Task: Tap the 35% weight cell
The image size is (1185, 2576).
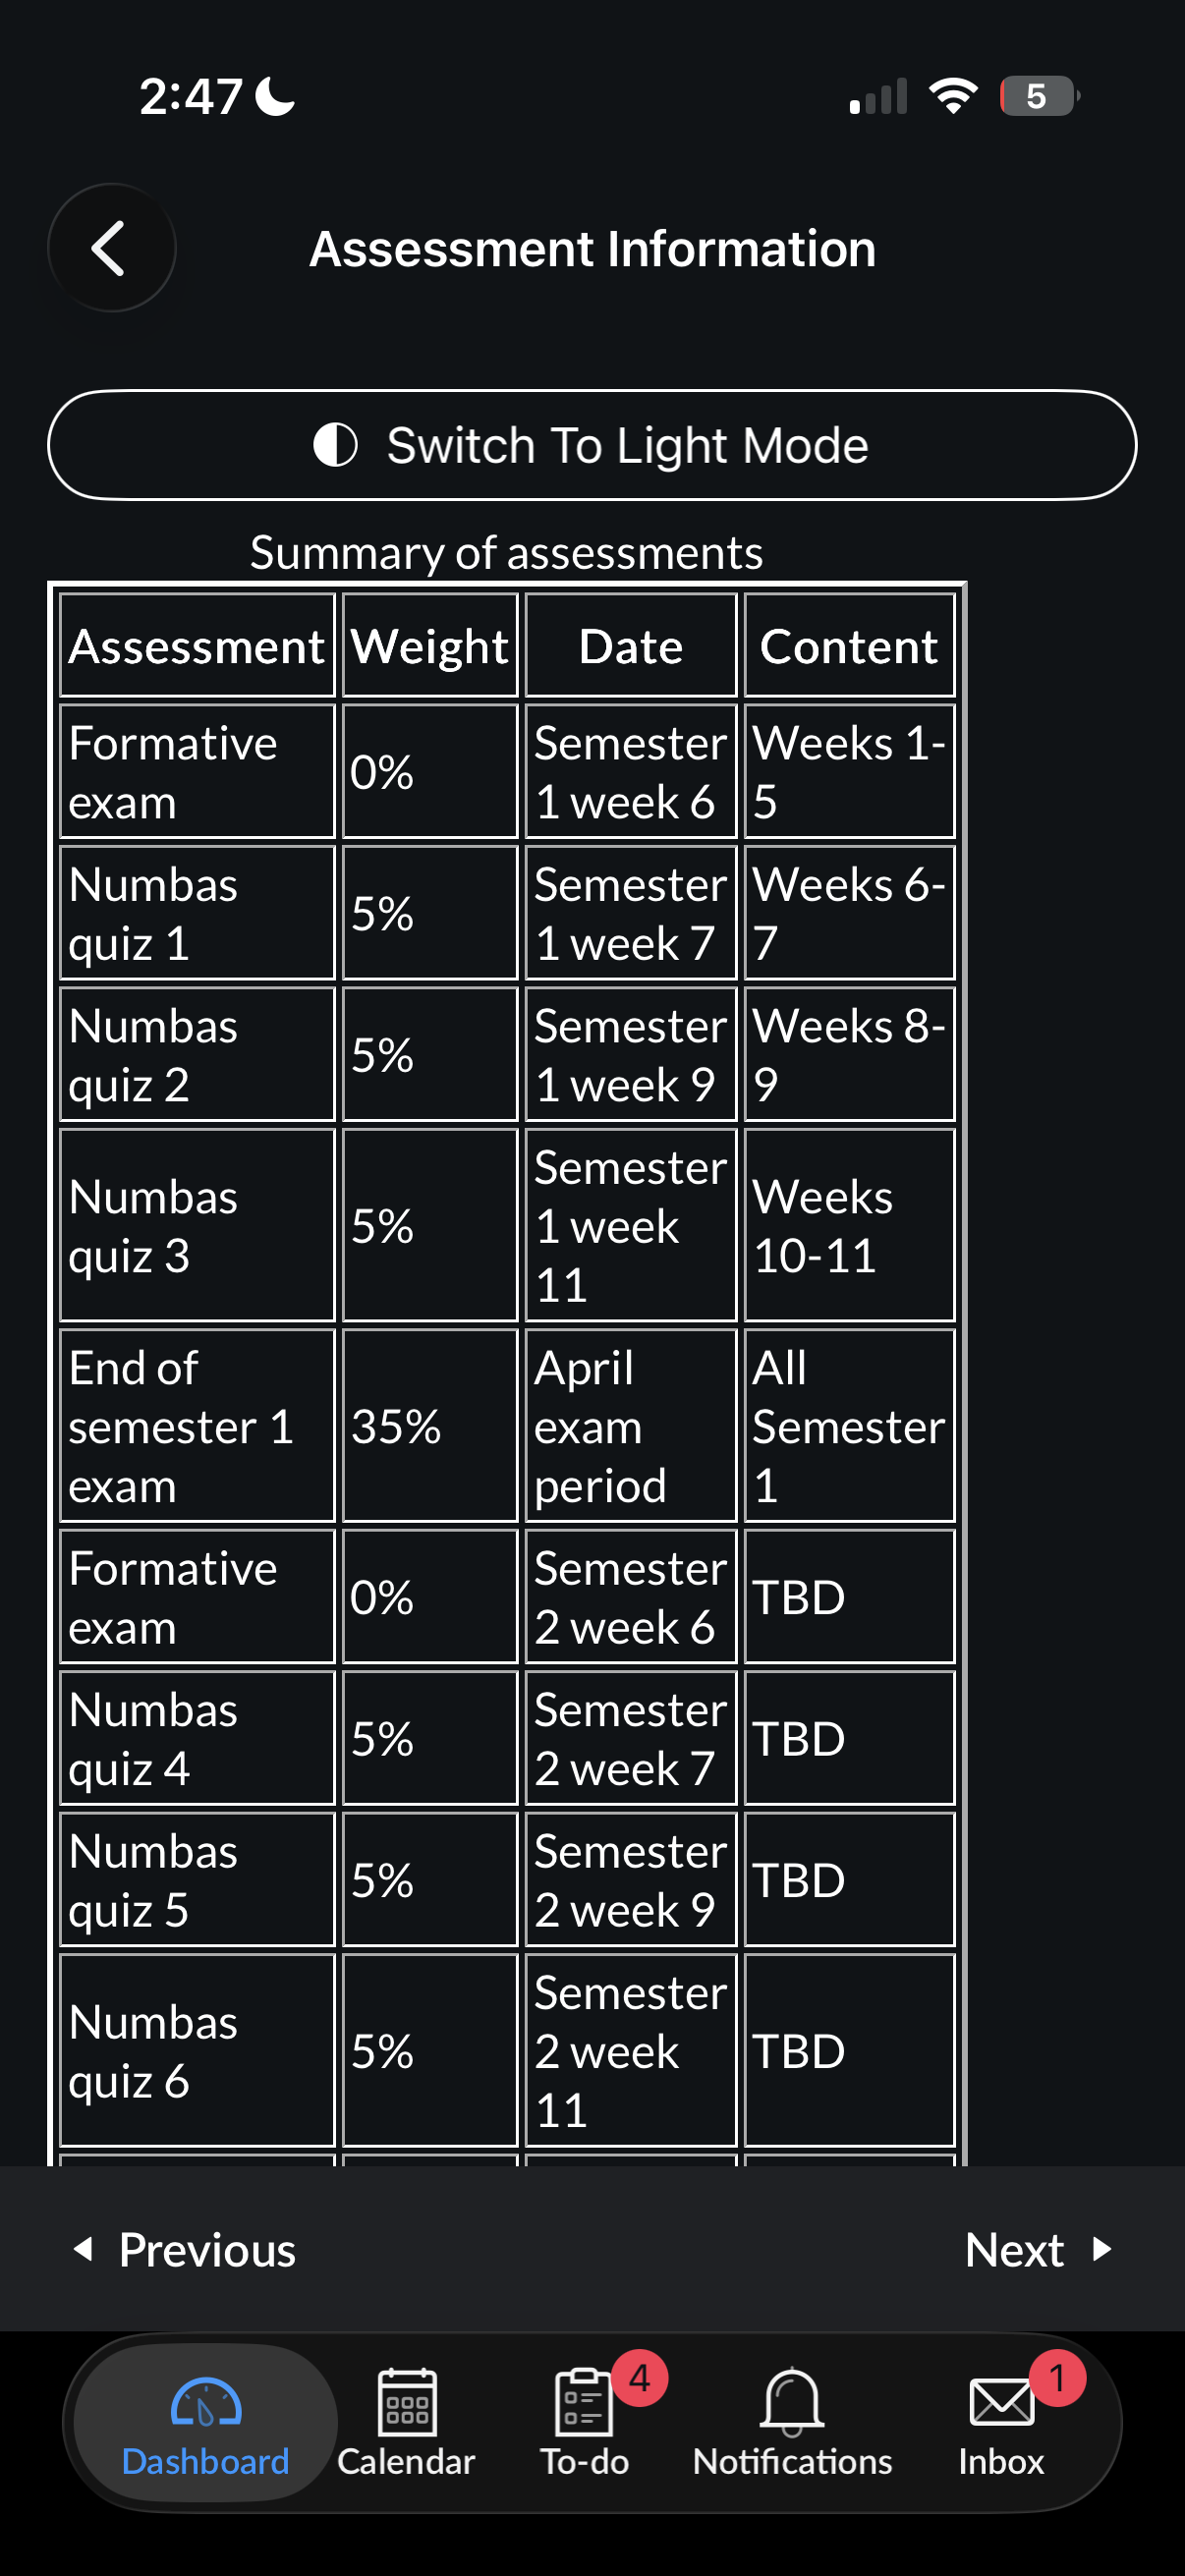Action: pyautogui.click(x=430, y=1426)
